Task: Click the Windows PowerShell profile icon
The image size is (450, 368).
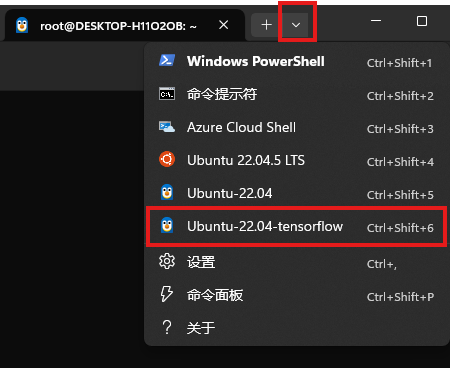Action: [x=167, y=61]
